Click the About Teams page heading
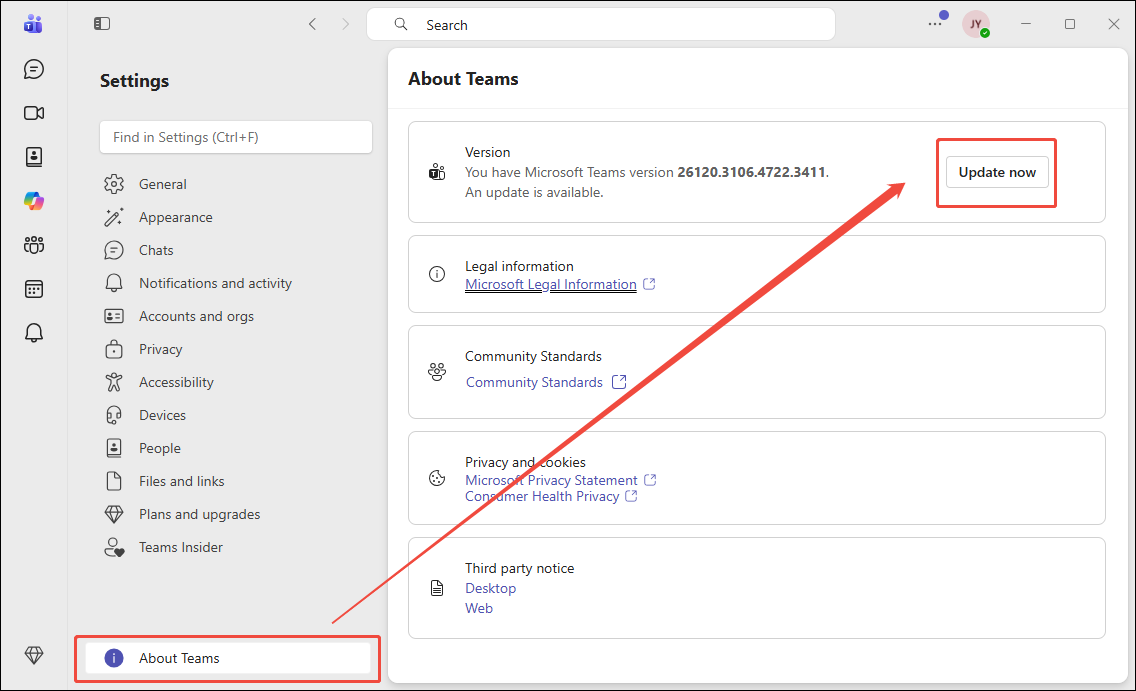The height and width of the screenshot is (691, 1136). point(463,79)
